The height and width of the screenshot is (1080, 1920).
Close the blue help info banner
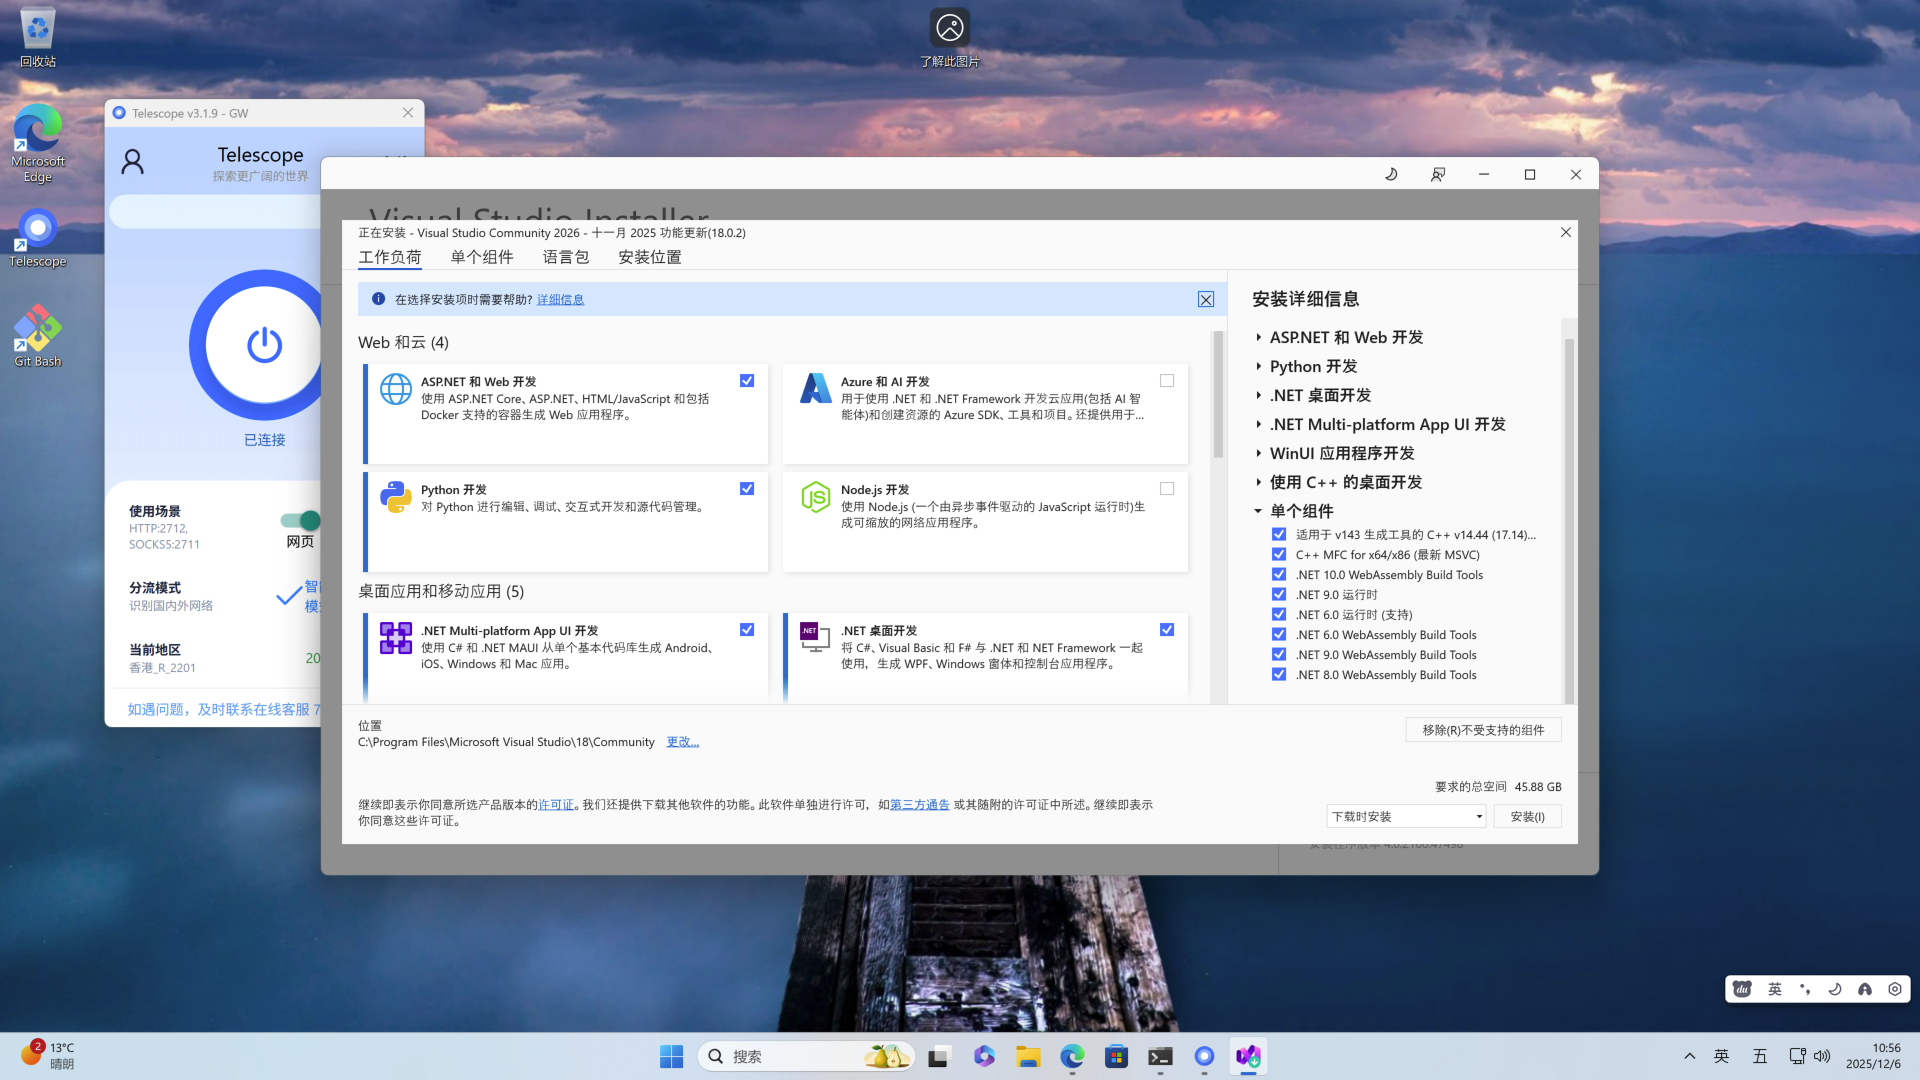pos(1206,299)
